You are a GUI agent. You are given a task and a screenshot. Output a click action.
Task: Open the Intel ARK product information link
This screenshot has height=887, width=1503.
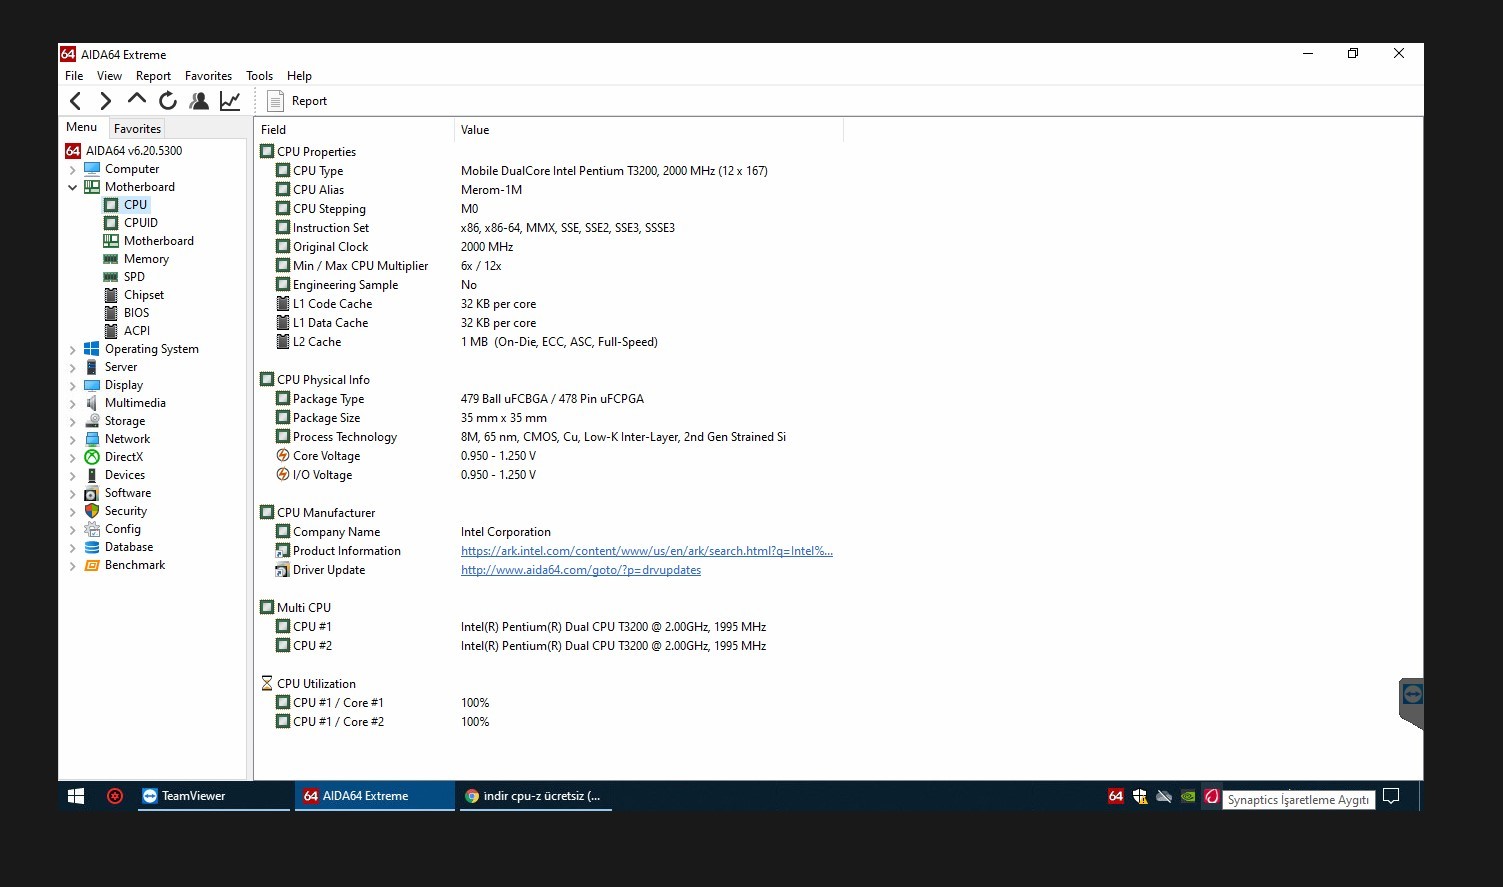click(x=646, y=551)
